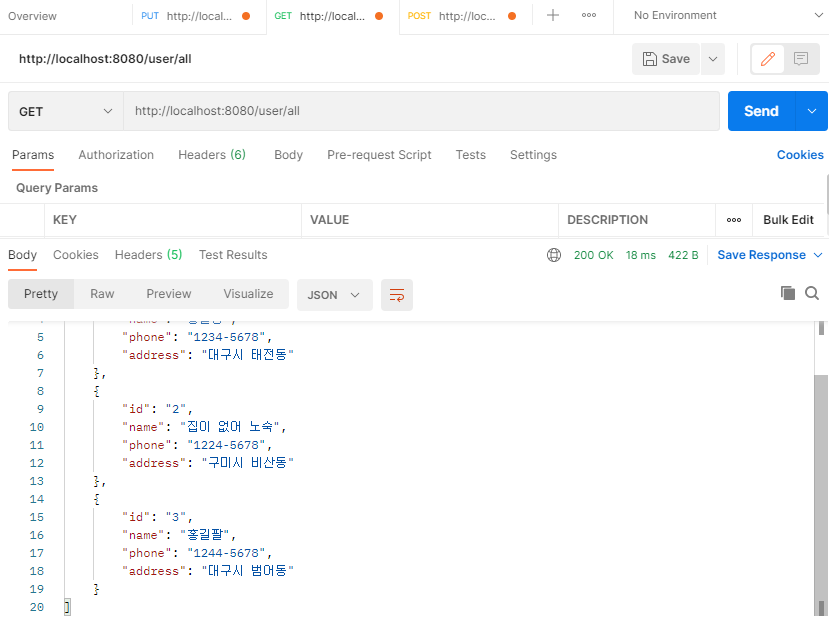Viewport: 829px width, 622px height.
Task: Click the globe network icon
Action: coord(554,255)
